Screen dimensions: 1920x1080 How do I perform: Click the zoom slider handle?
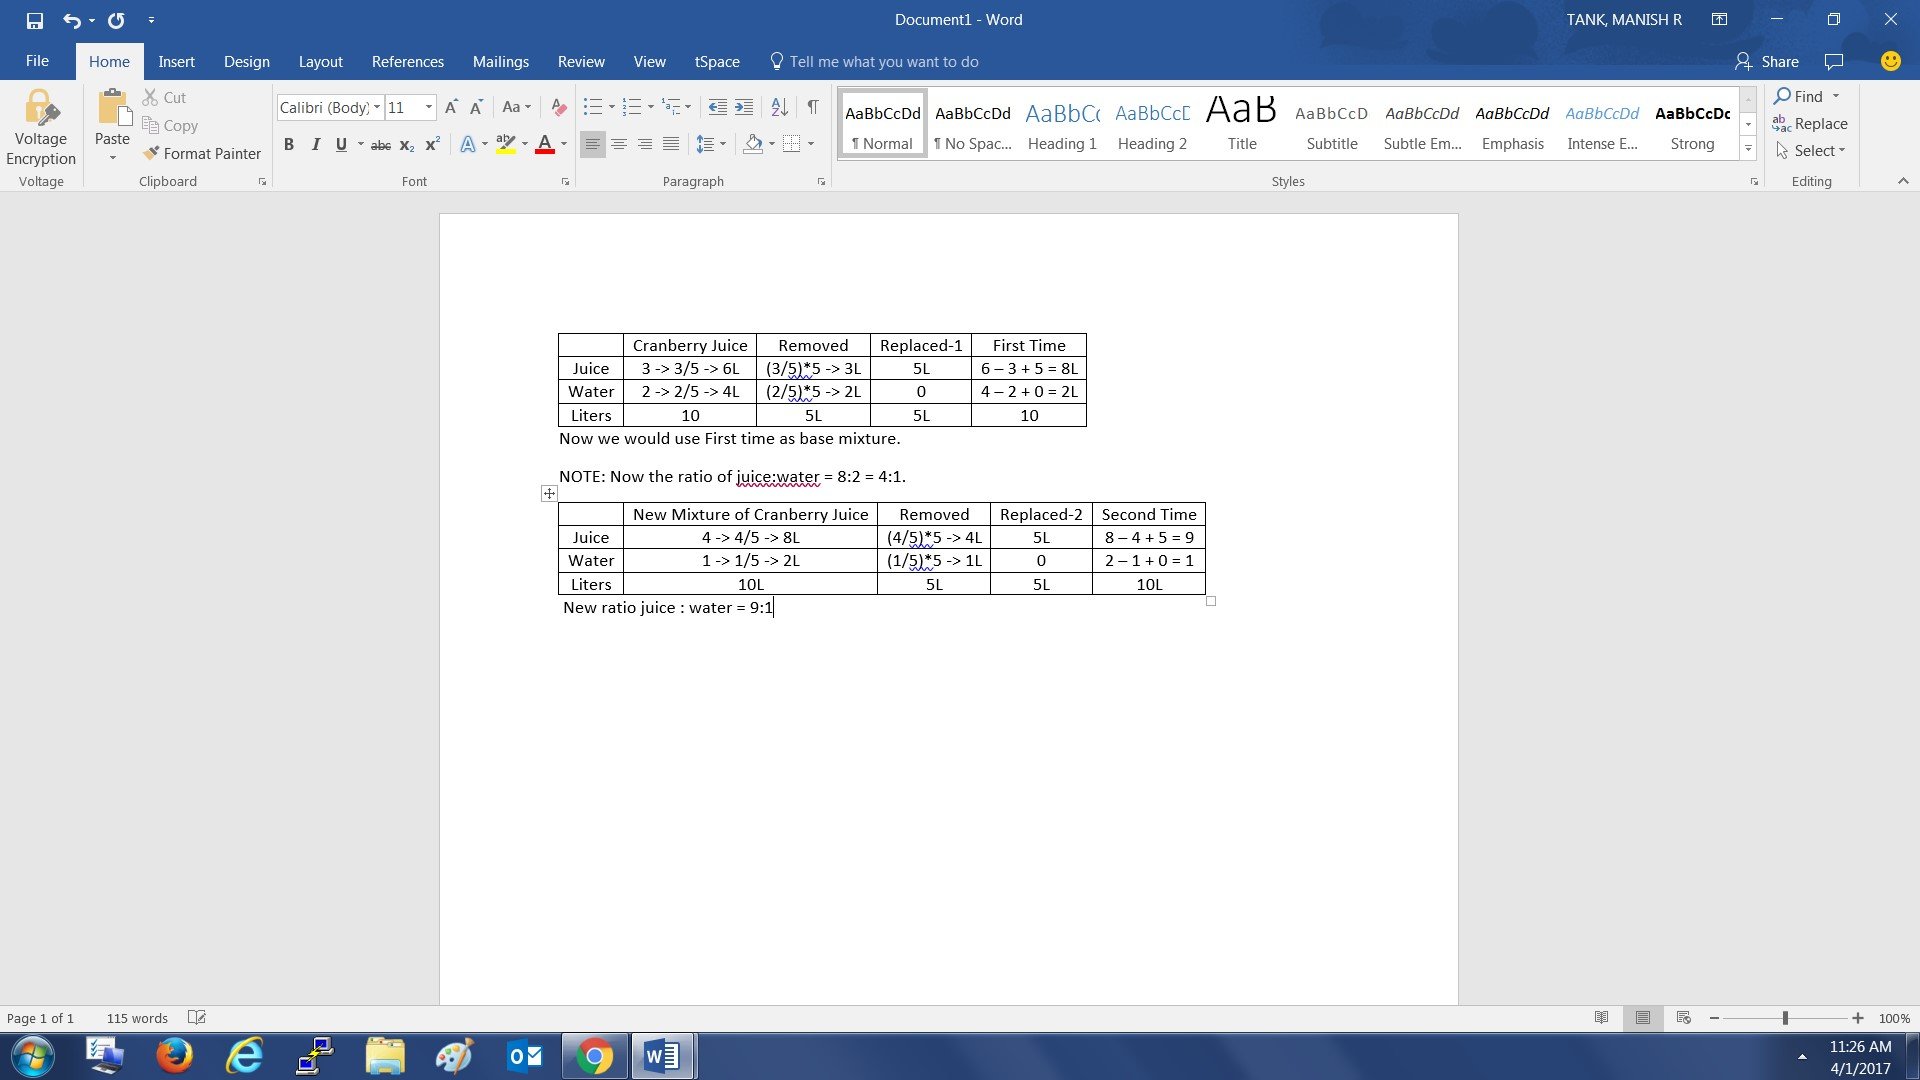1785,1018
